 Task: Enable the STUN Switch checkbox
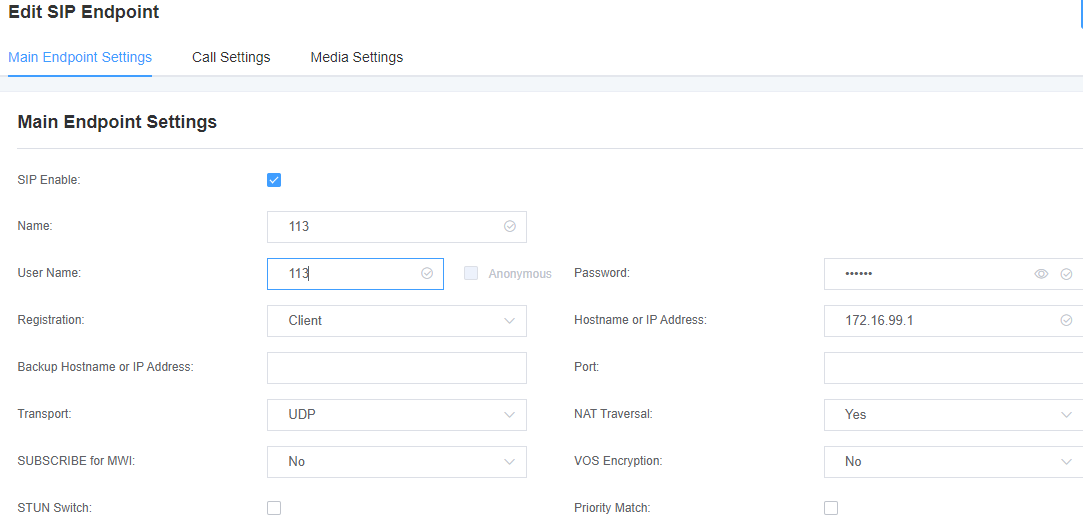pos(274,508)
